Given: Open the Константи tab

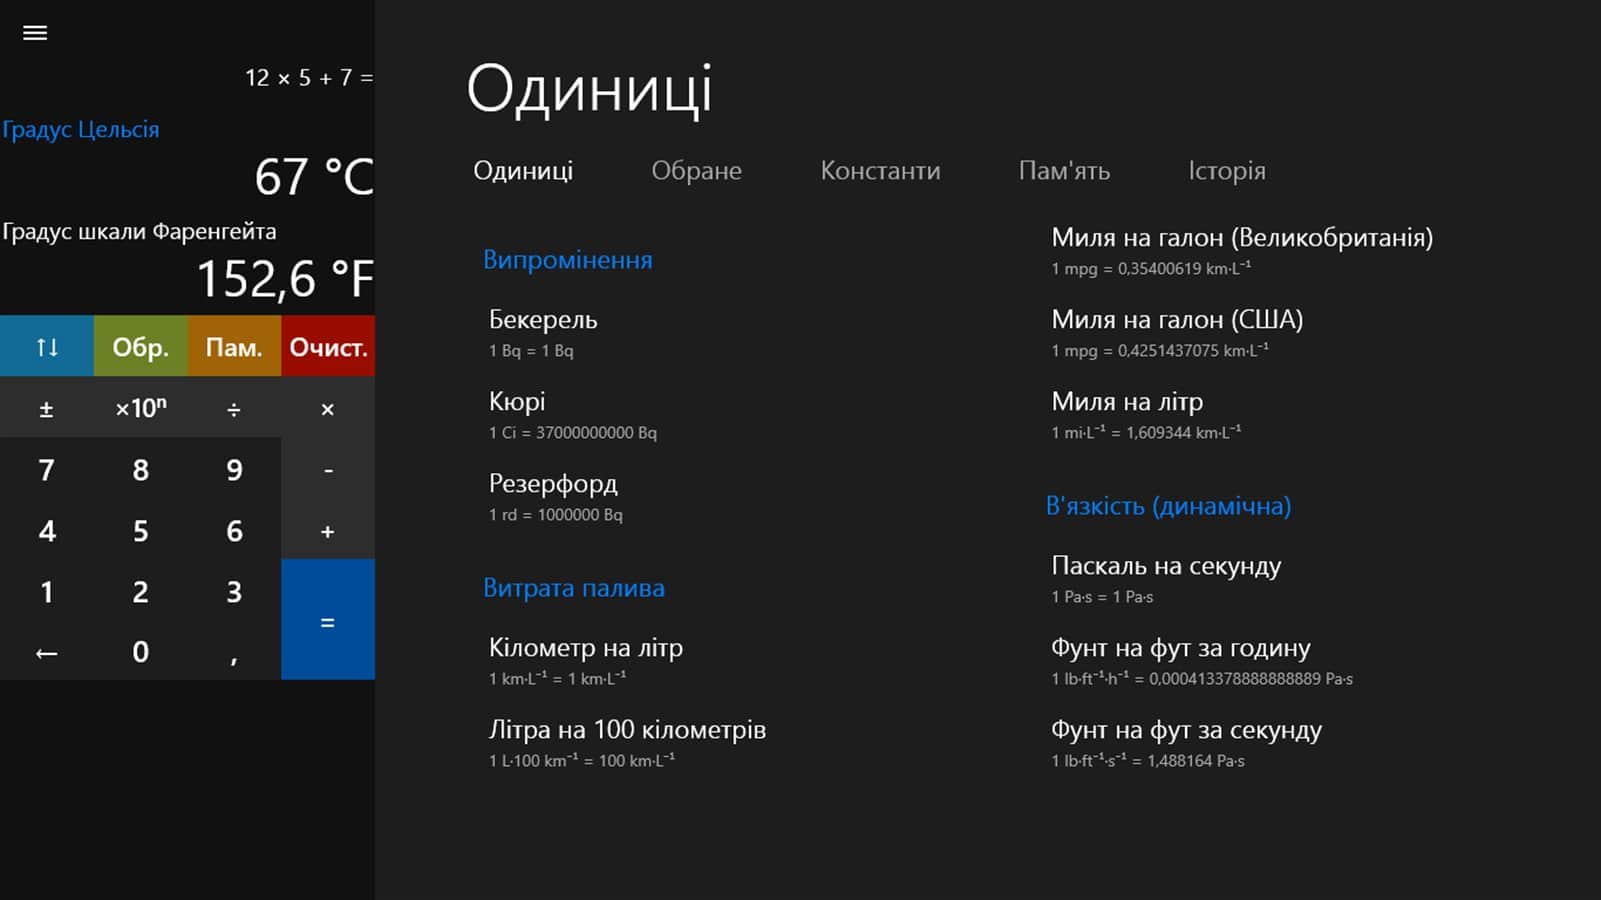Looking at the screenshot, I should pyautogui.click(x=879, y=171).
